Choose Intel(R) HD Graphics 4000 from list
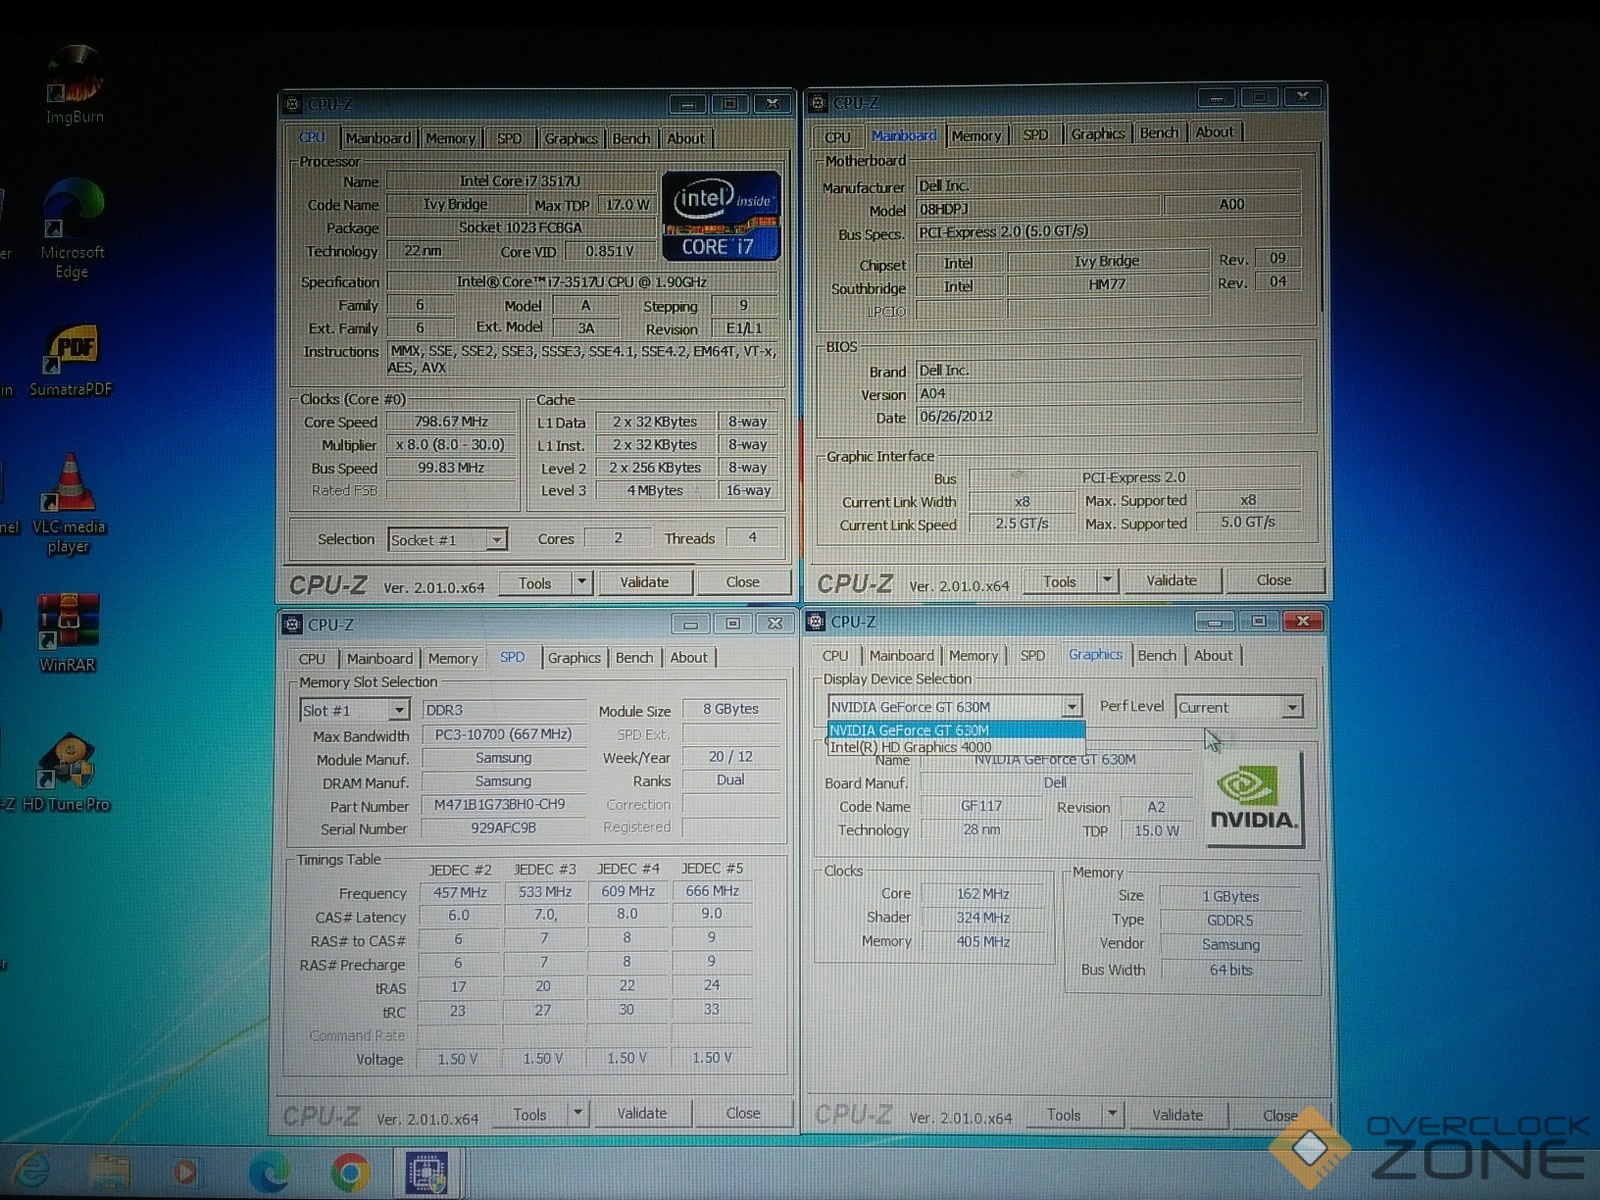This screenshot has height=1200, width=1600. pyautogui.click(x=955, y=747)
